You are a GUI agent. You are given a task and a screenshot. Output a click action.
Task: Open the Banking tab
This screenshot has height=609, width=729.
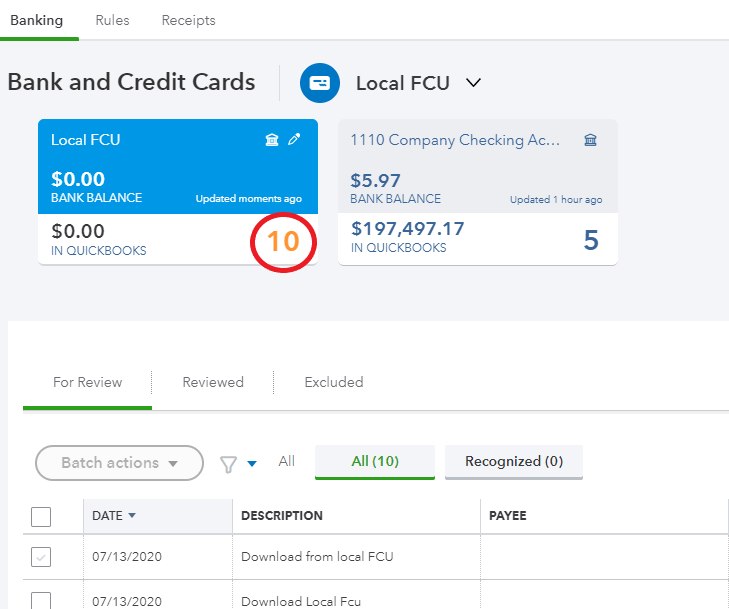tap(37, 20)
